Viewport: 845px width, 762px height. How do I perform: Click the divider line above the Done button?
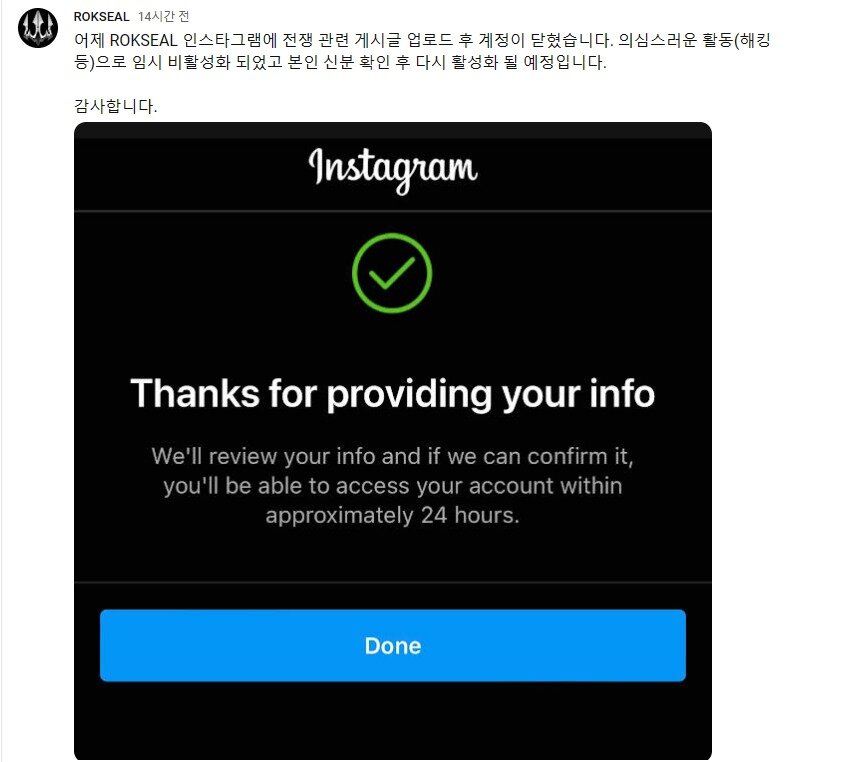pyautogui.click(x=393, y=582)
